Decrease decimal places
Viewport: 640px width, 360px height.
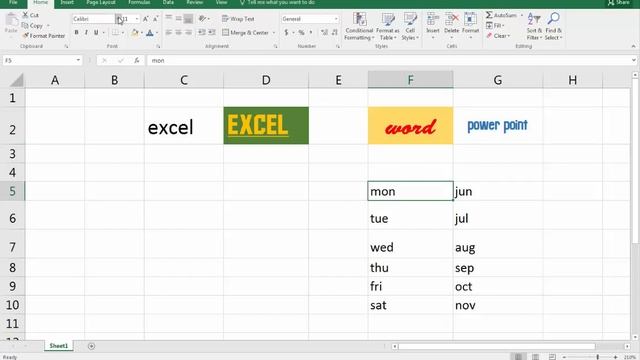coord(335,32)
